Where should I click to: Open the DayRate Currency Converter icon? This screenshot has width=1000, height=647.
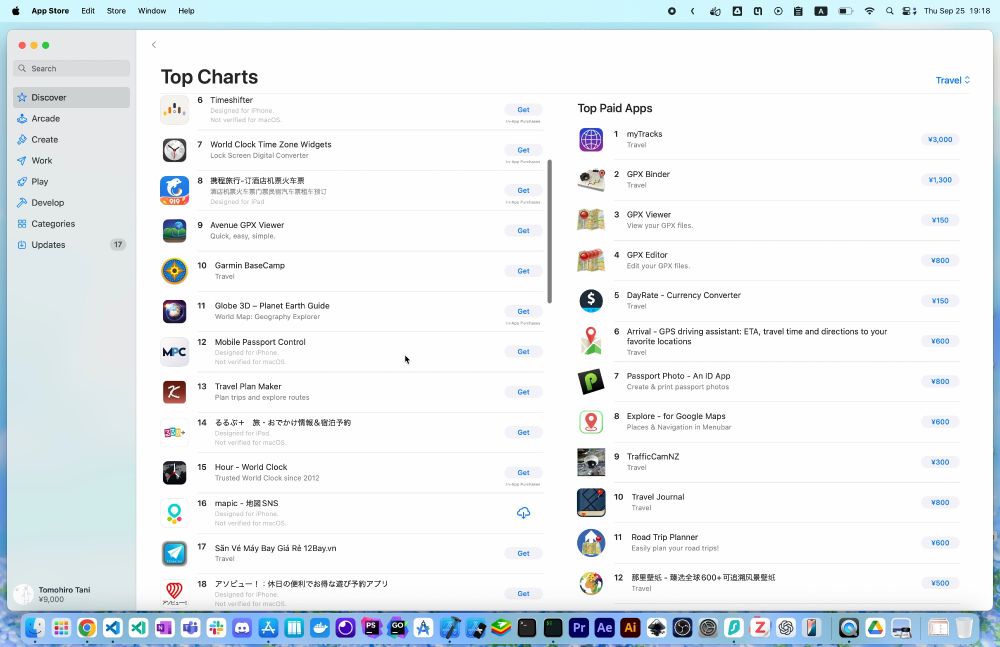(x=591, y=301)
